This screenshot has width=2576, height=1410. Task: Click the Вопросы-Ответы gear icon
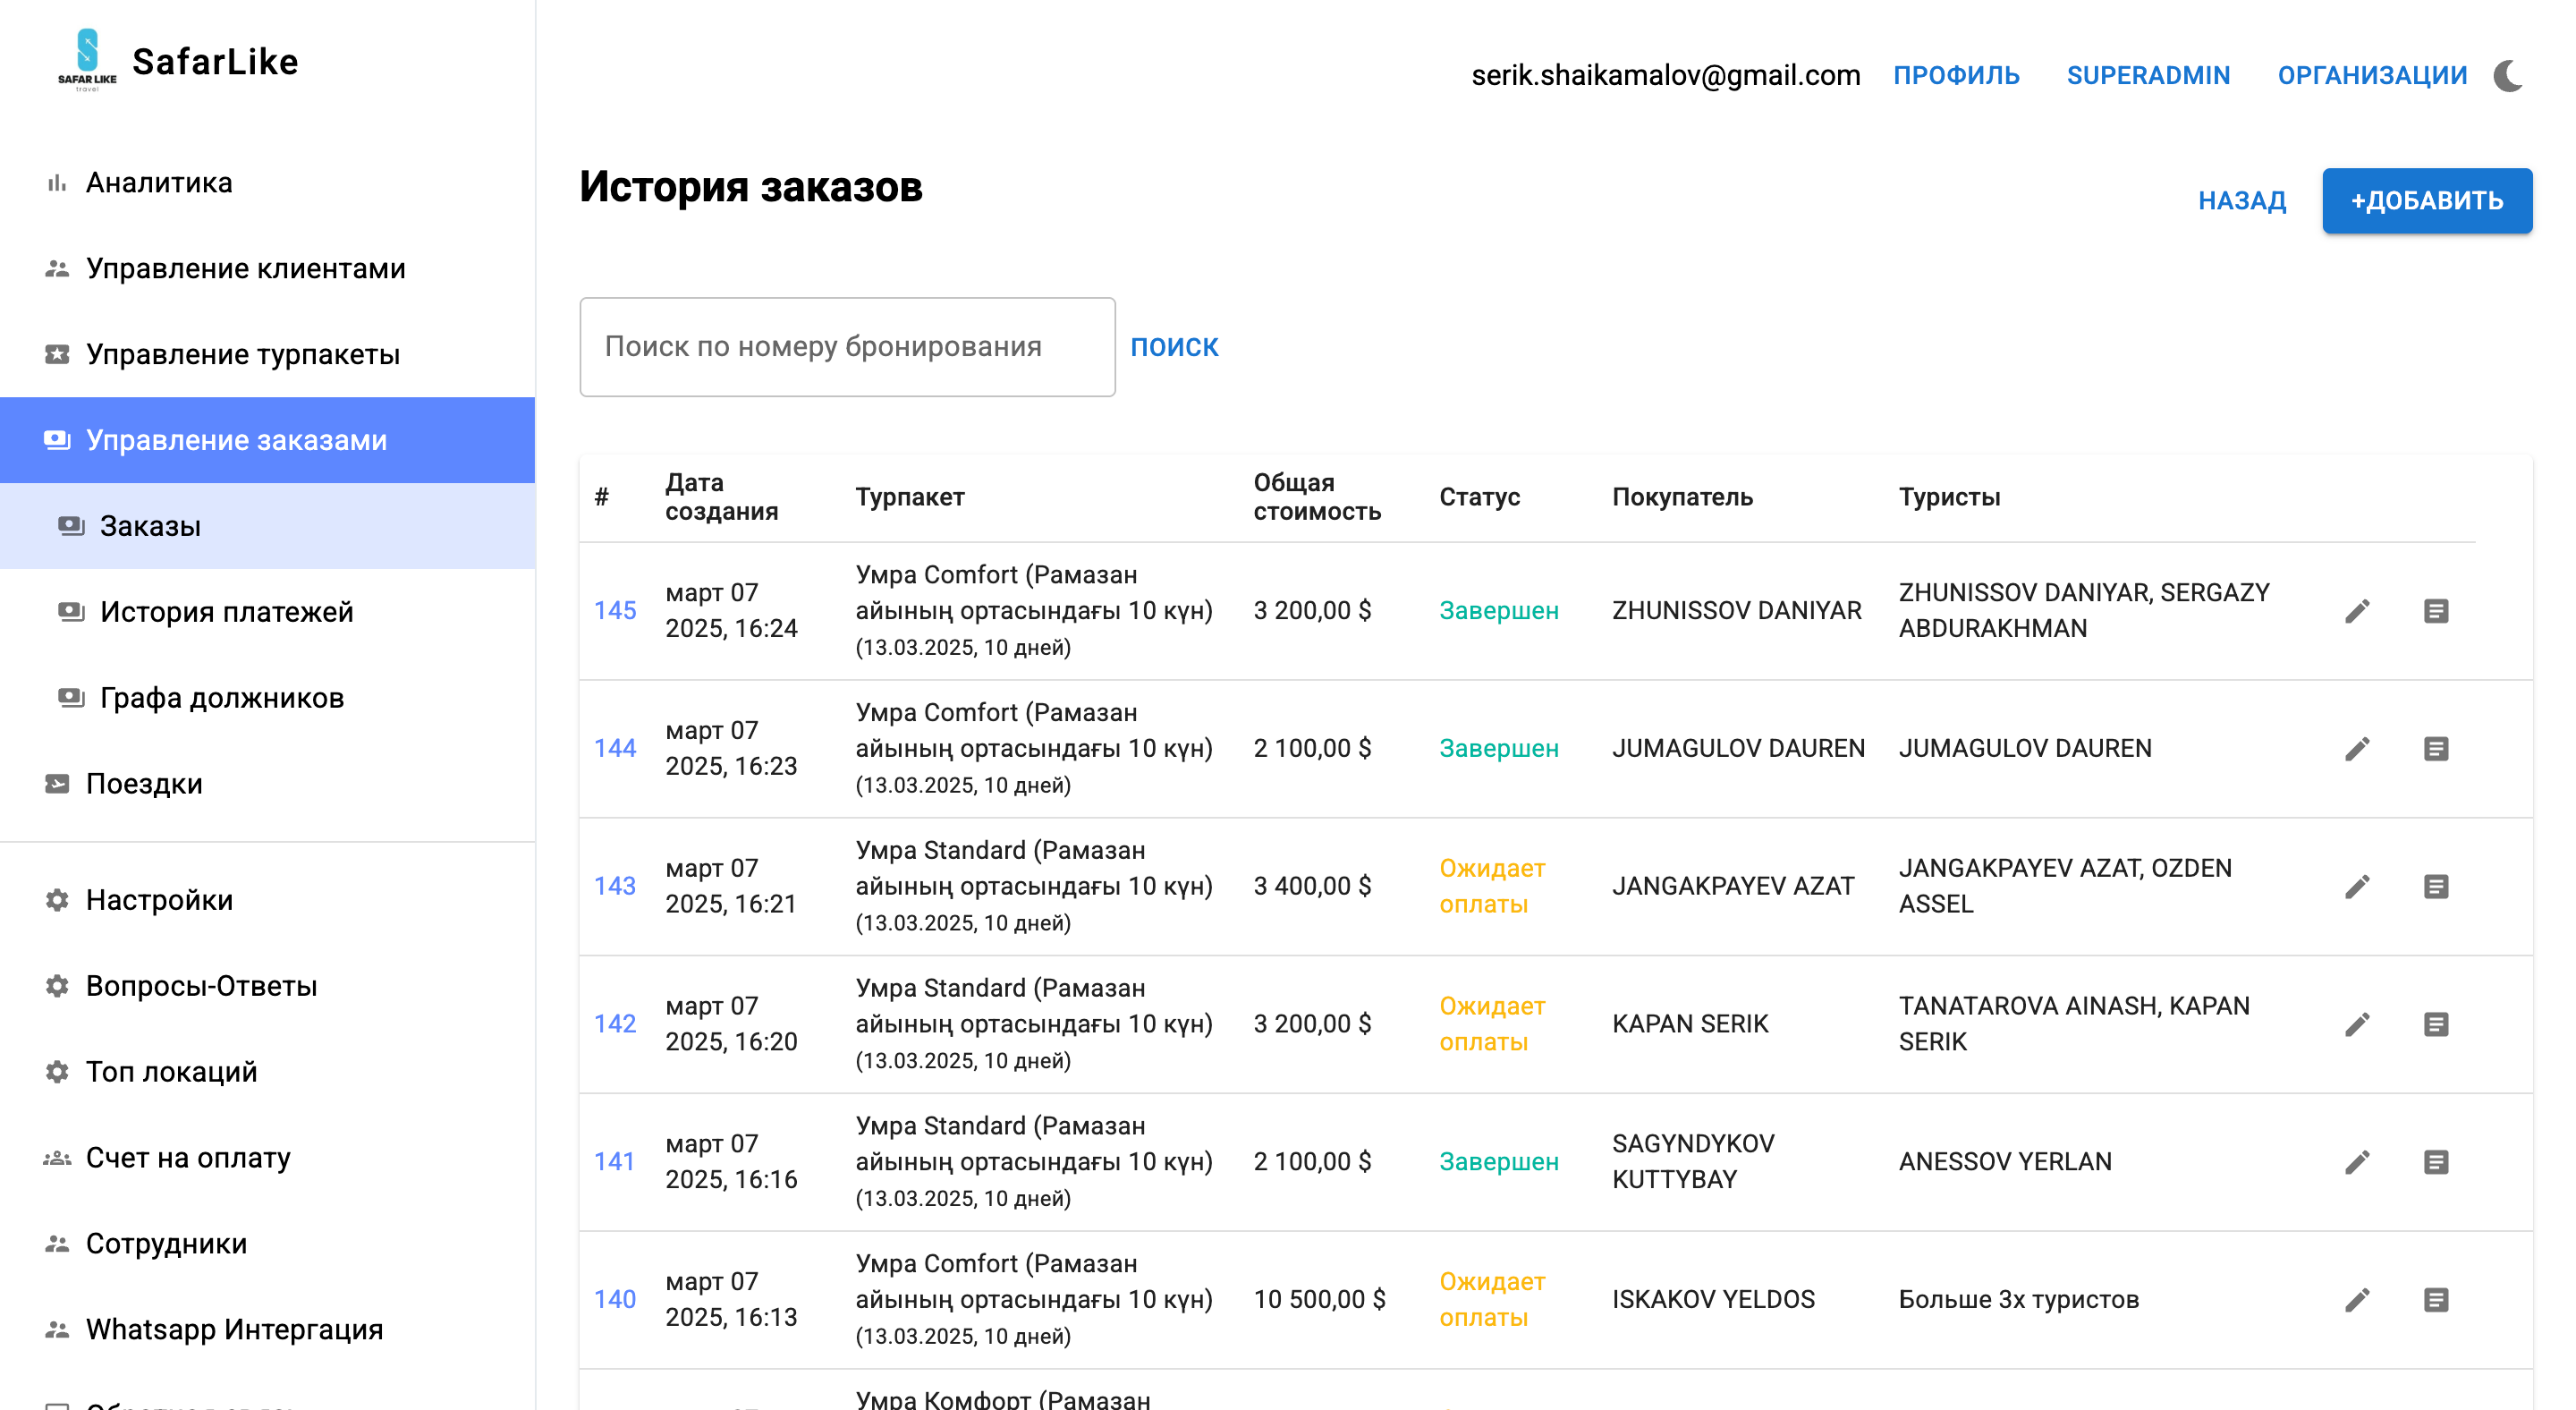57,986
